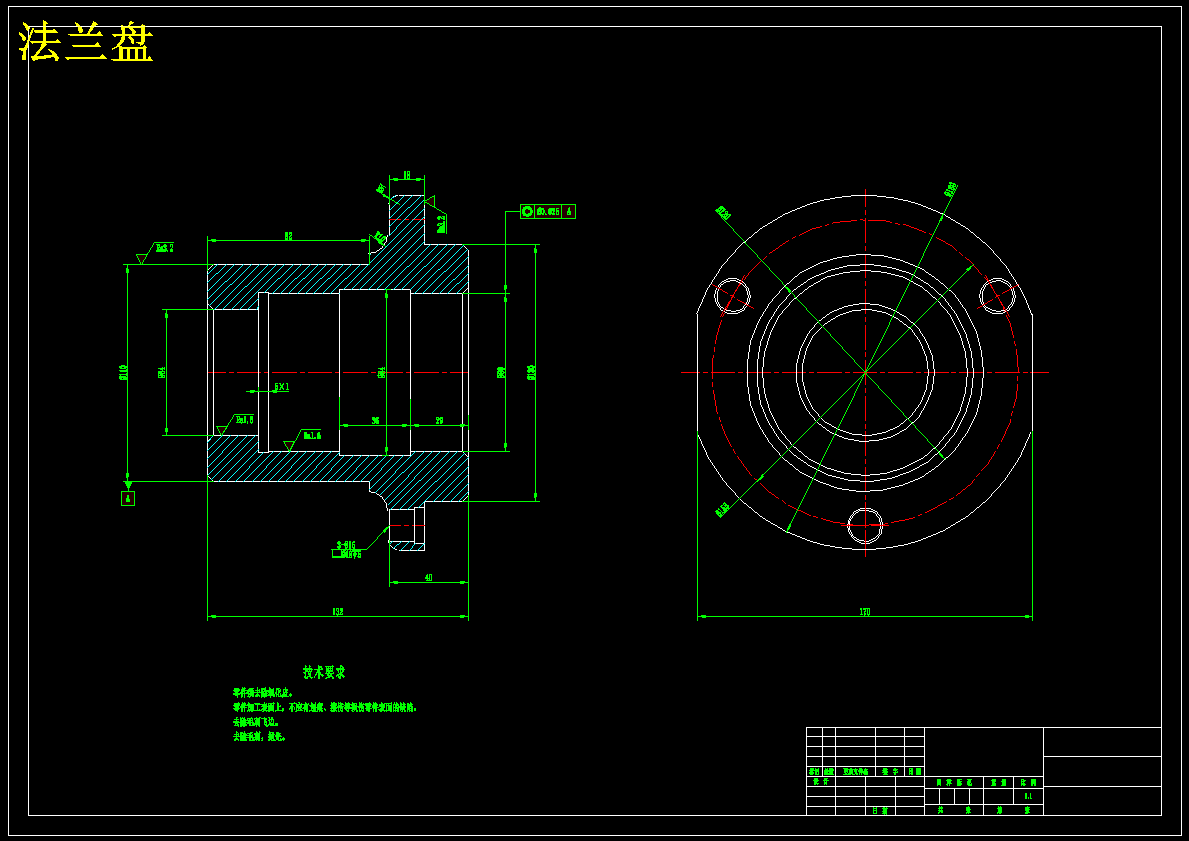Select the 132 overall length dimension
Image resolution: width=1189 pixels, height=841 pixels.
337,611
